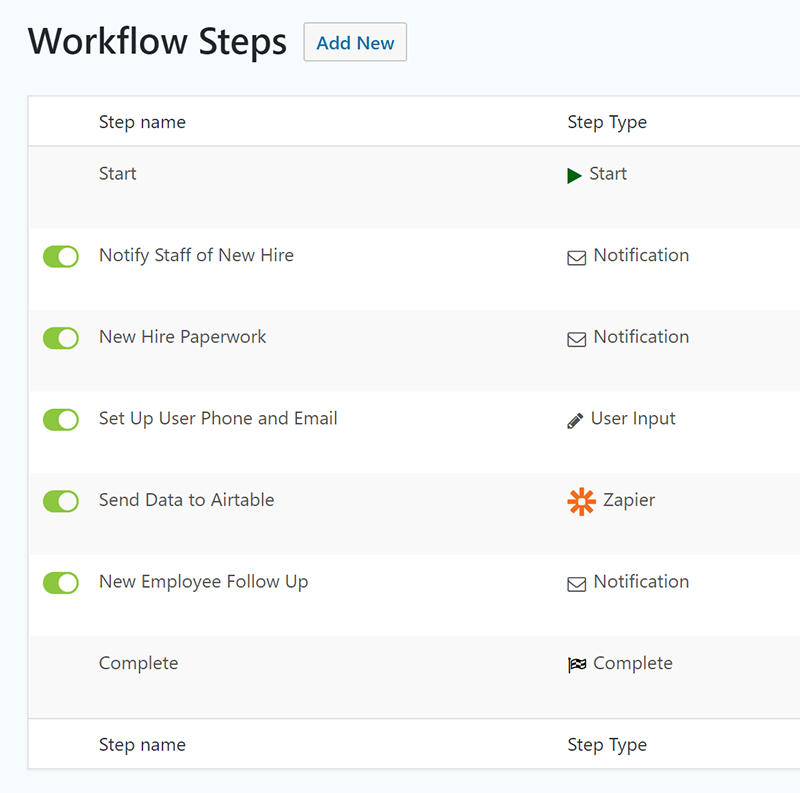Screen dimensions: 800x793
Task: Click envelope icon for Notify Staff step
Action: (577, 258)
